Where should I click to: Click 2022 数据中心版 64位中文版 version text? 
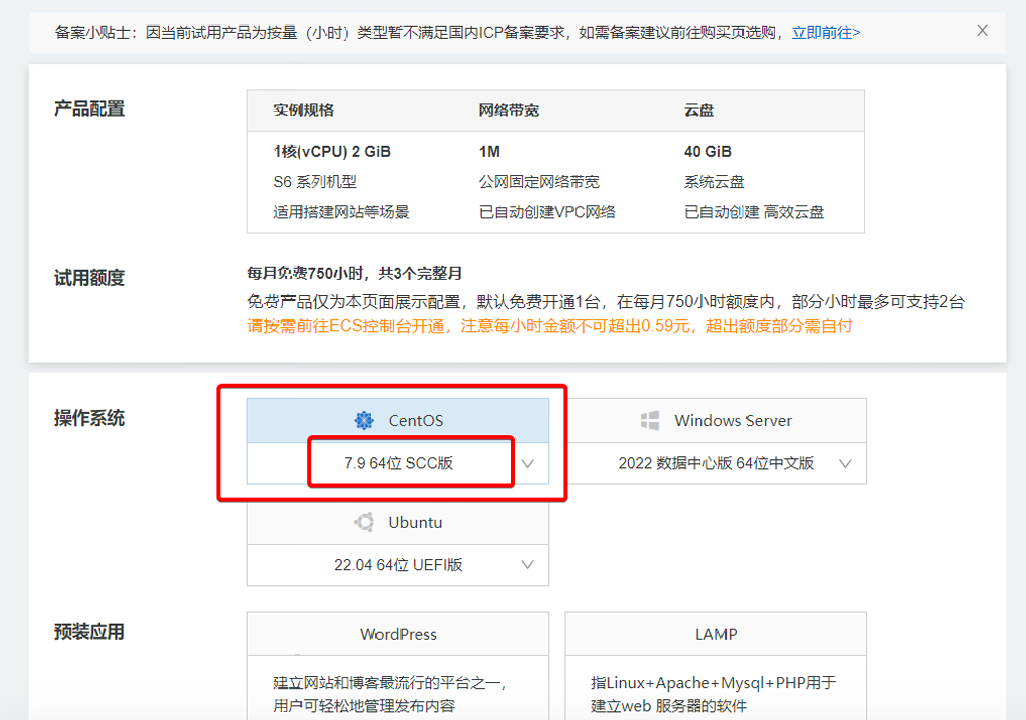716,463
